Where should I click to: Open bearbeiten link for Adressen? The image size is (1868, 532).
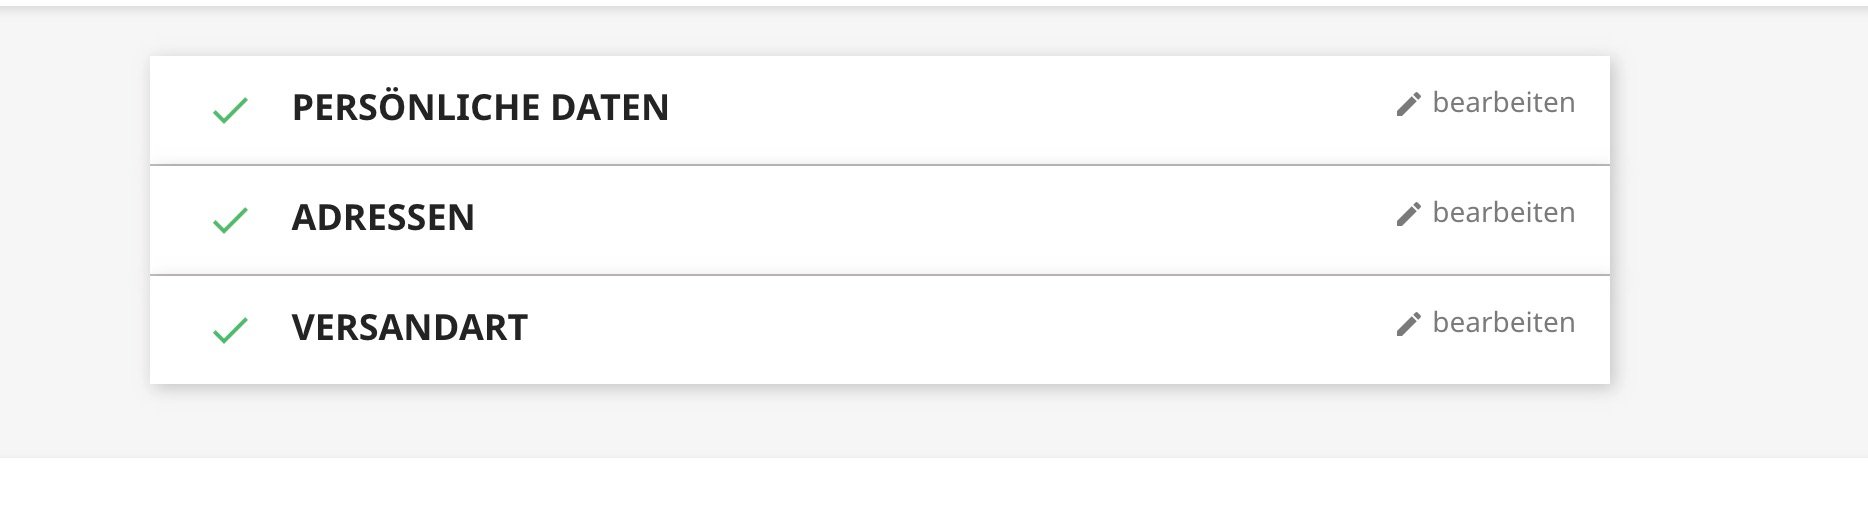pyautogui.click(x=1503, y=213)
